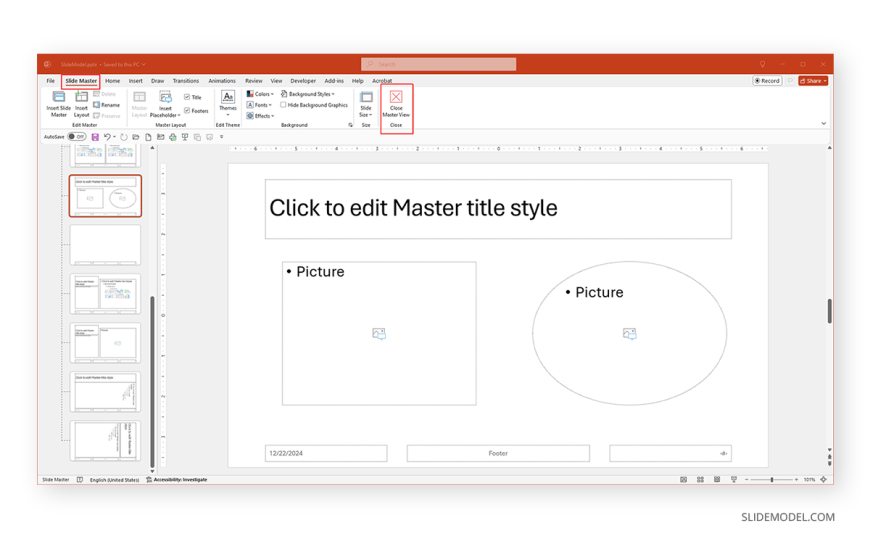Turn on the AutoSave toggle
The image size is (870, 539).
tap(77, 137)
